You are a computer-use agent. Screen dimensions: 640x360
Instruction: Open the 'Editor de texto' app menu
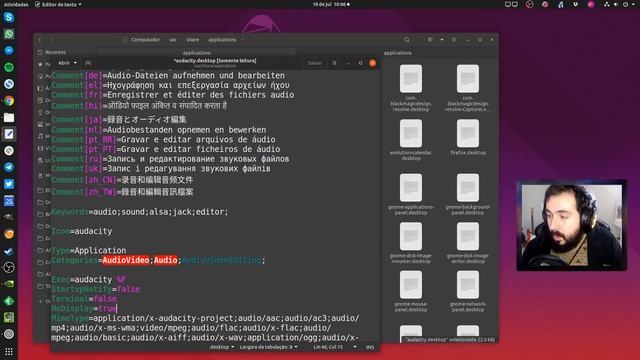click(58, 4)
